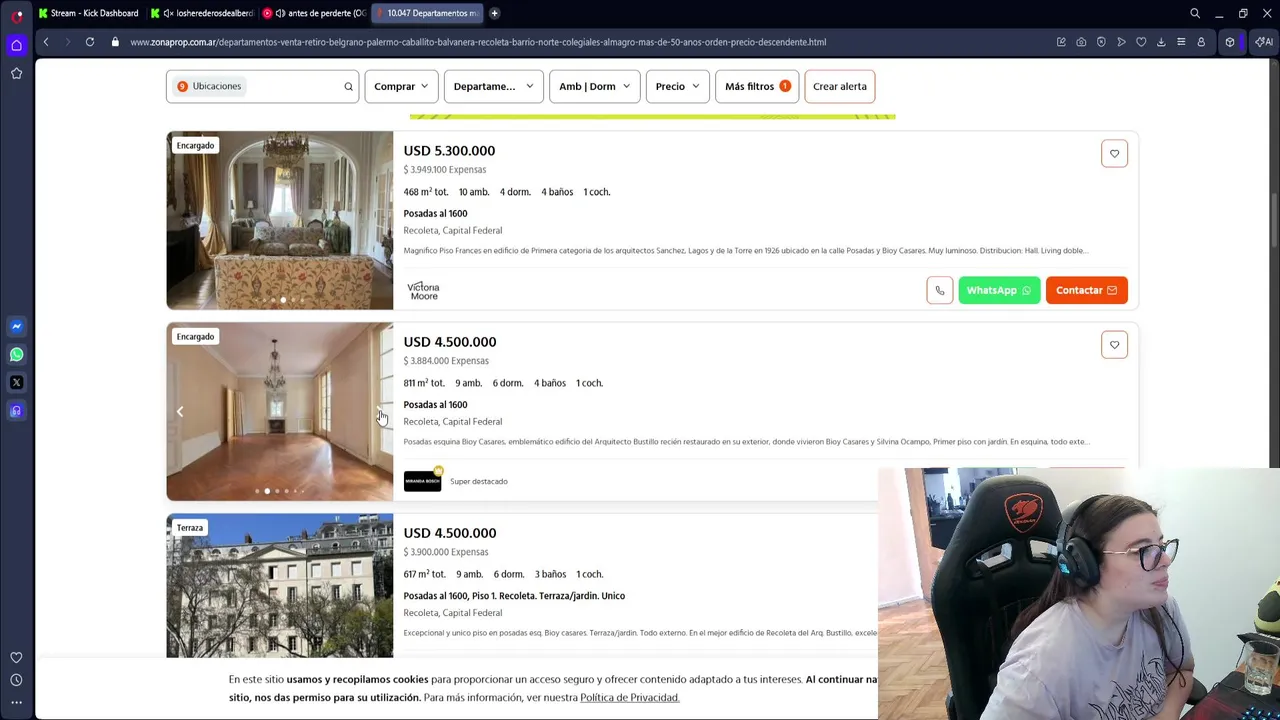Image resolution: width=1280 pixels, height=720 pixels.
Task: Click the edit page toolbar icon
Action: click(1061, 42)
